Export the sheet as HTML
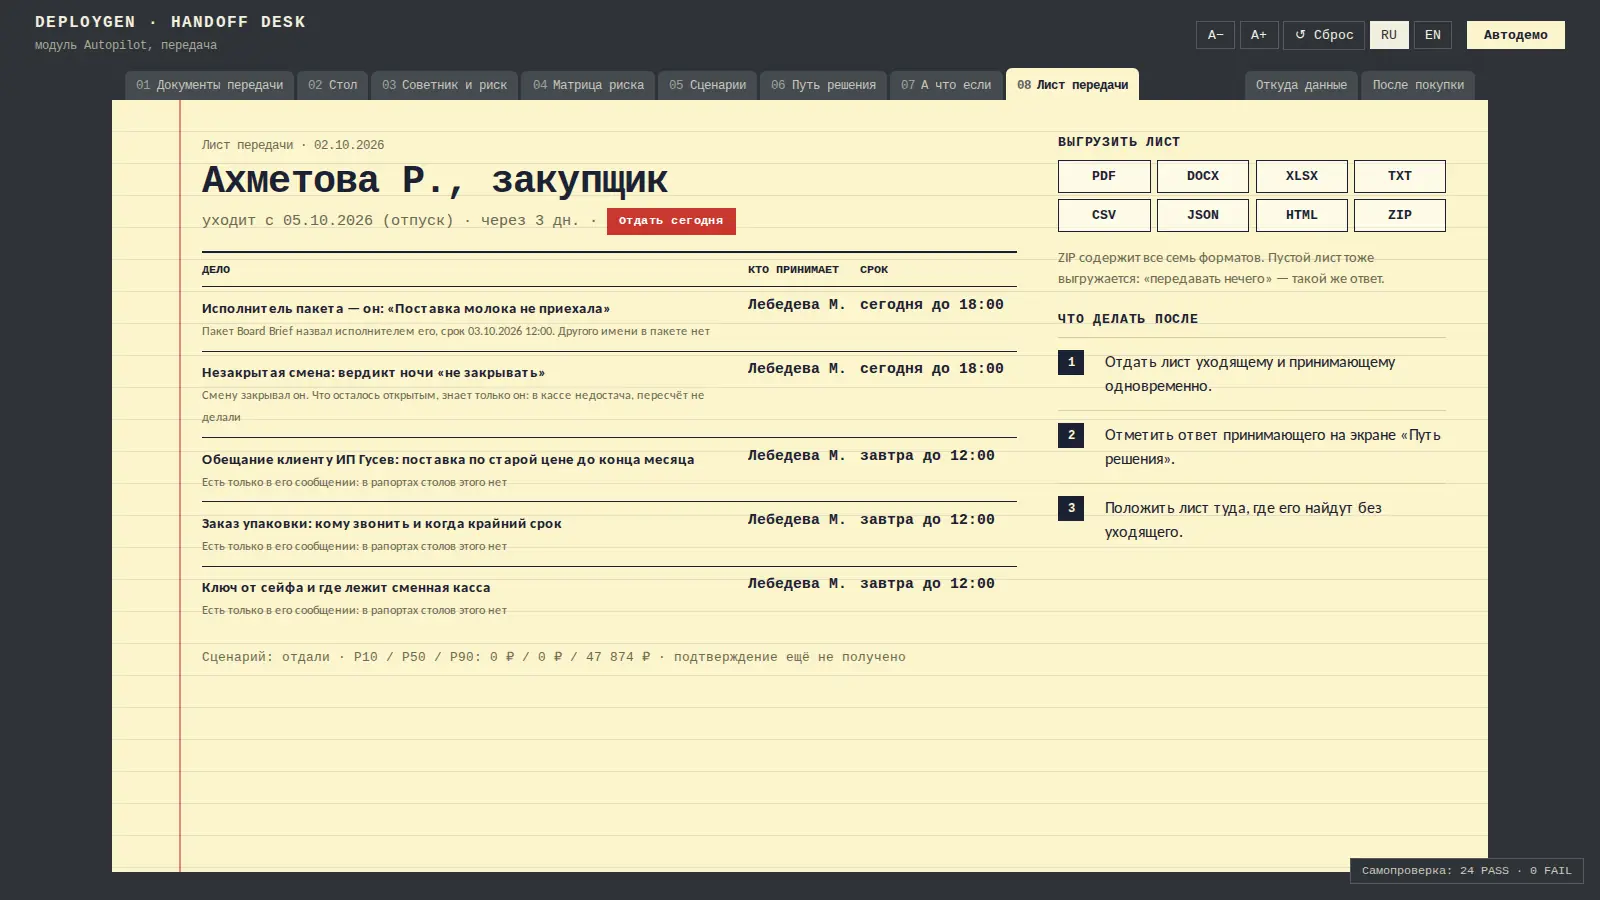The image size is (1600, 900). (1302, 215)
